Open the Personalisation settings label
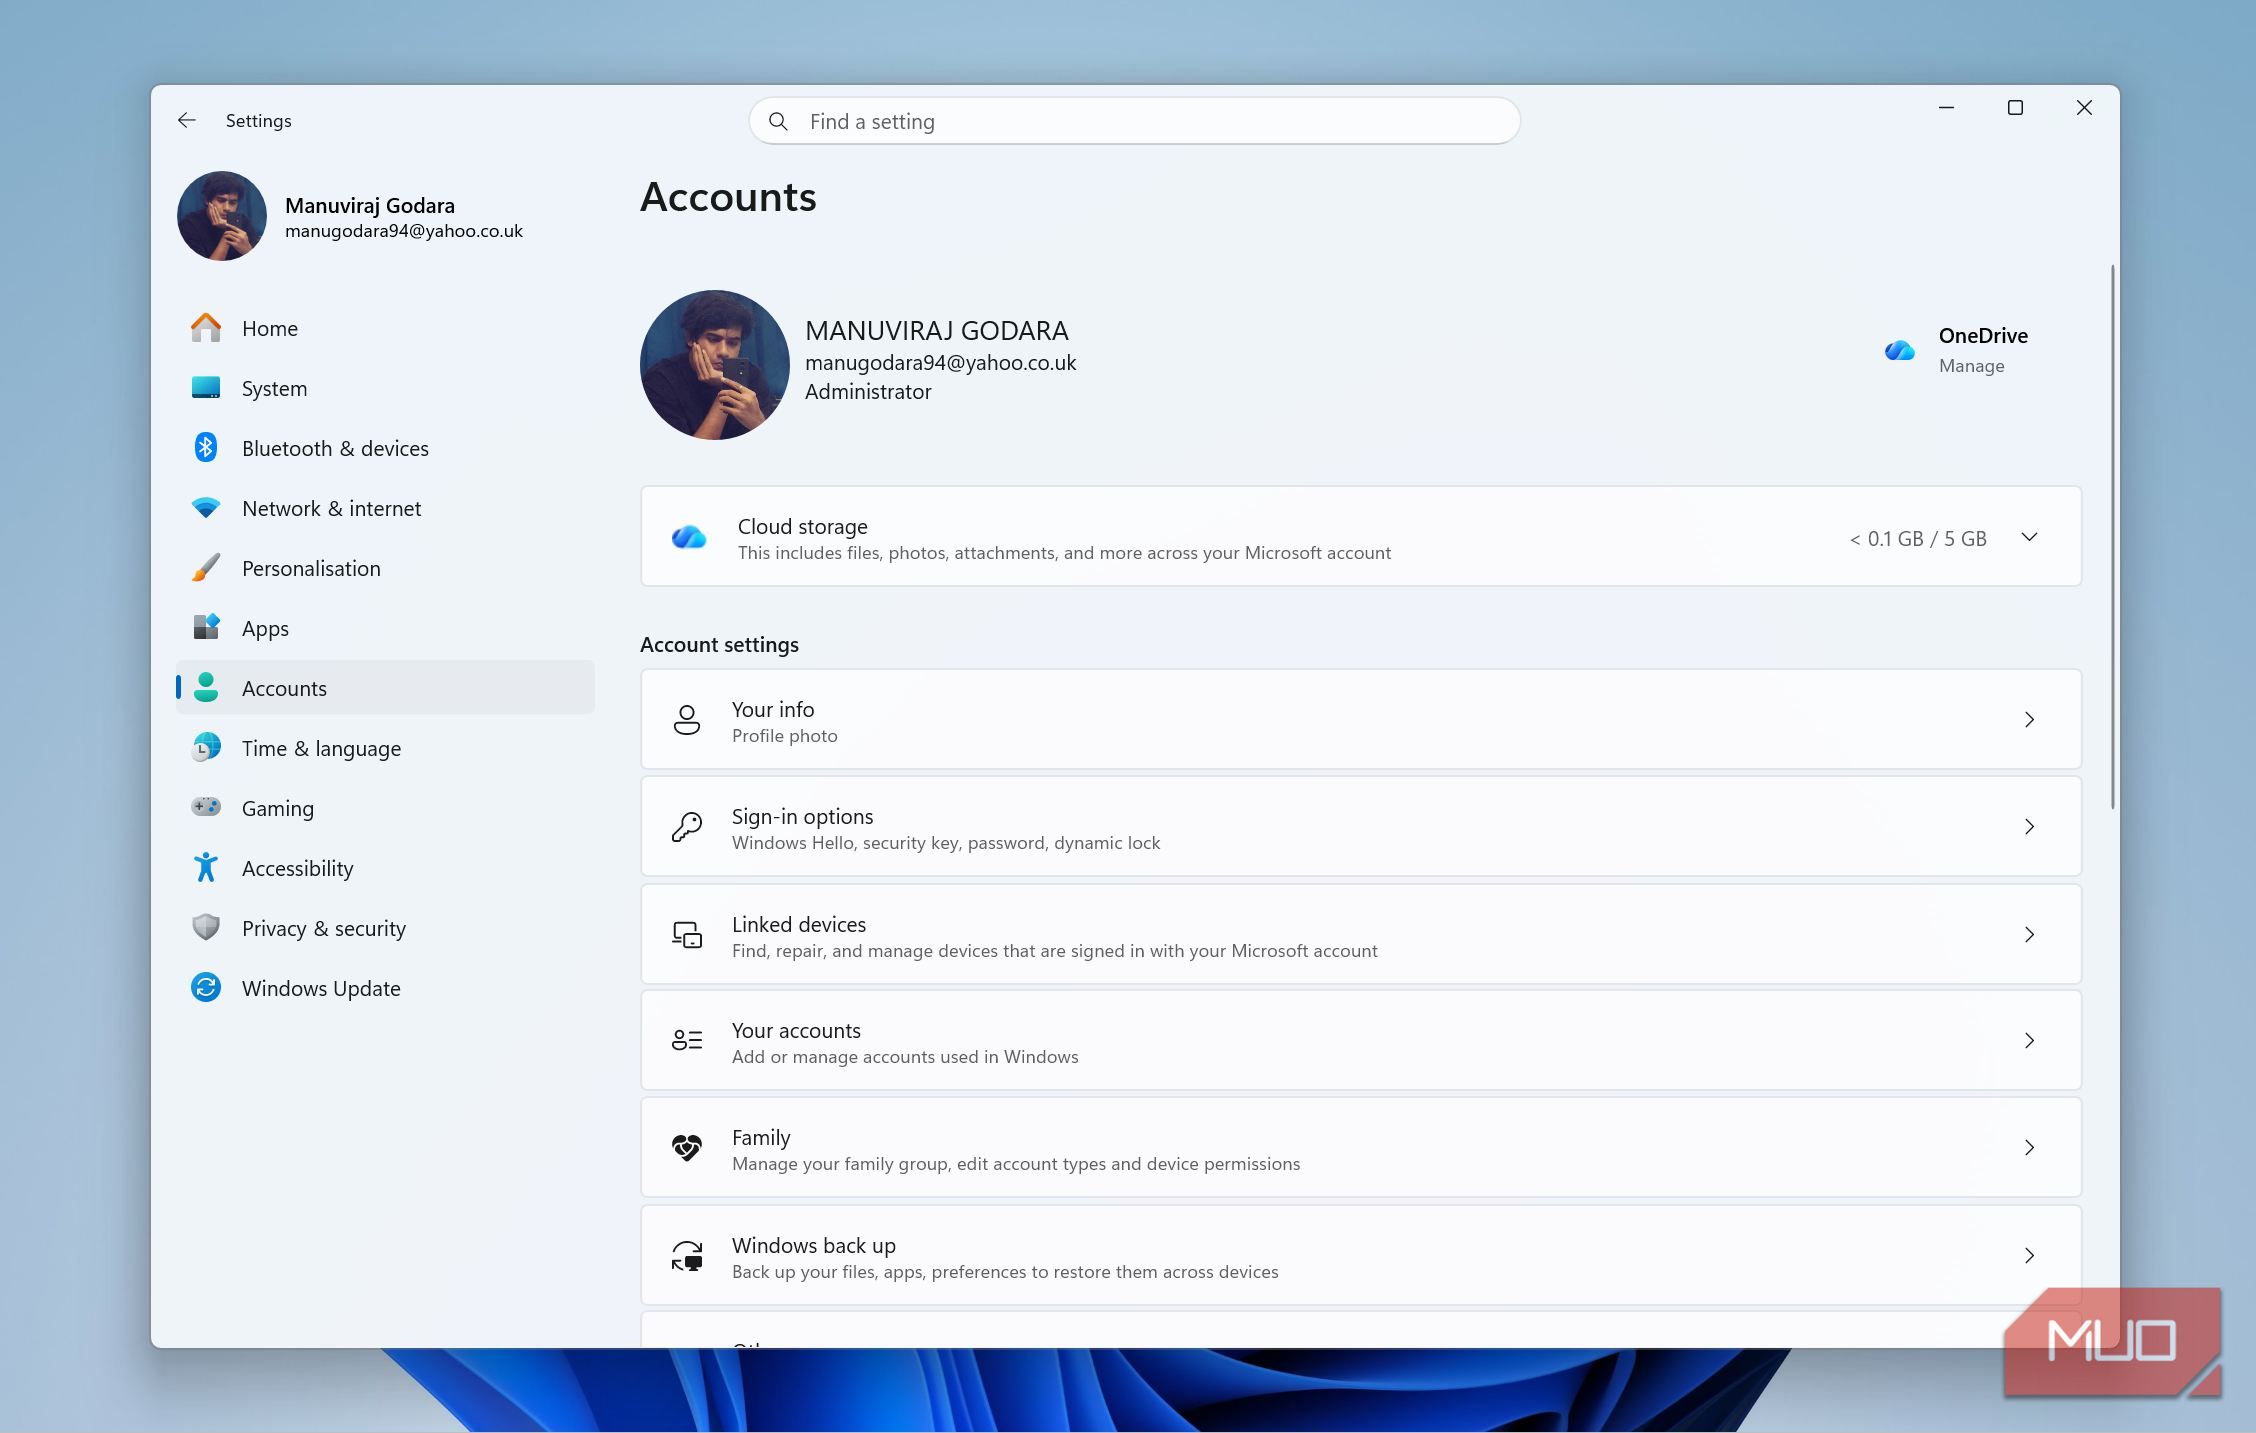The height and width of the screenshot is (1433, 2256). tap(311, 568)
